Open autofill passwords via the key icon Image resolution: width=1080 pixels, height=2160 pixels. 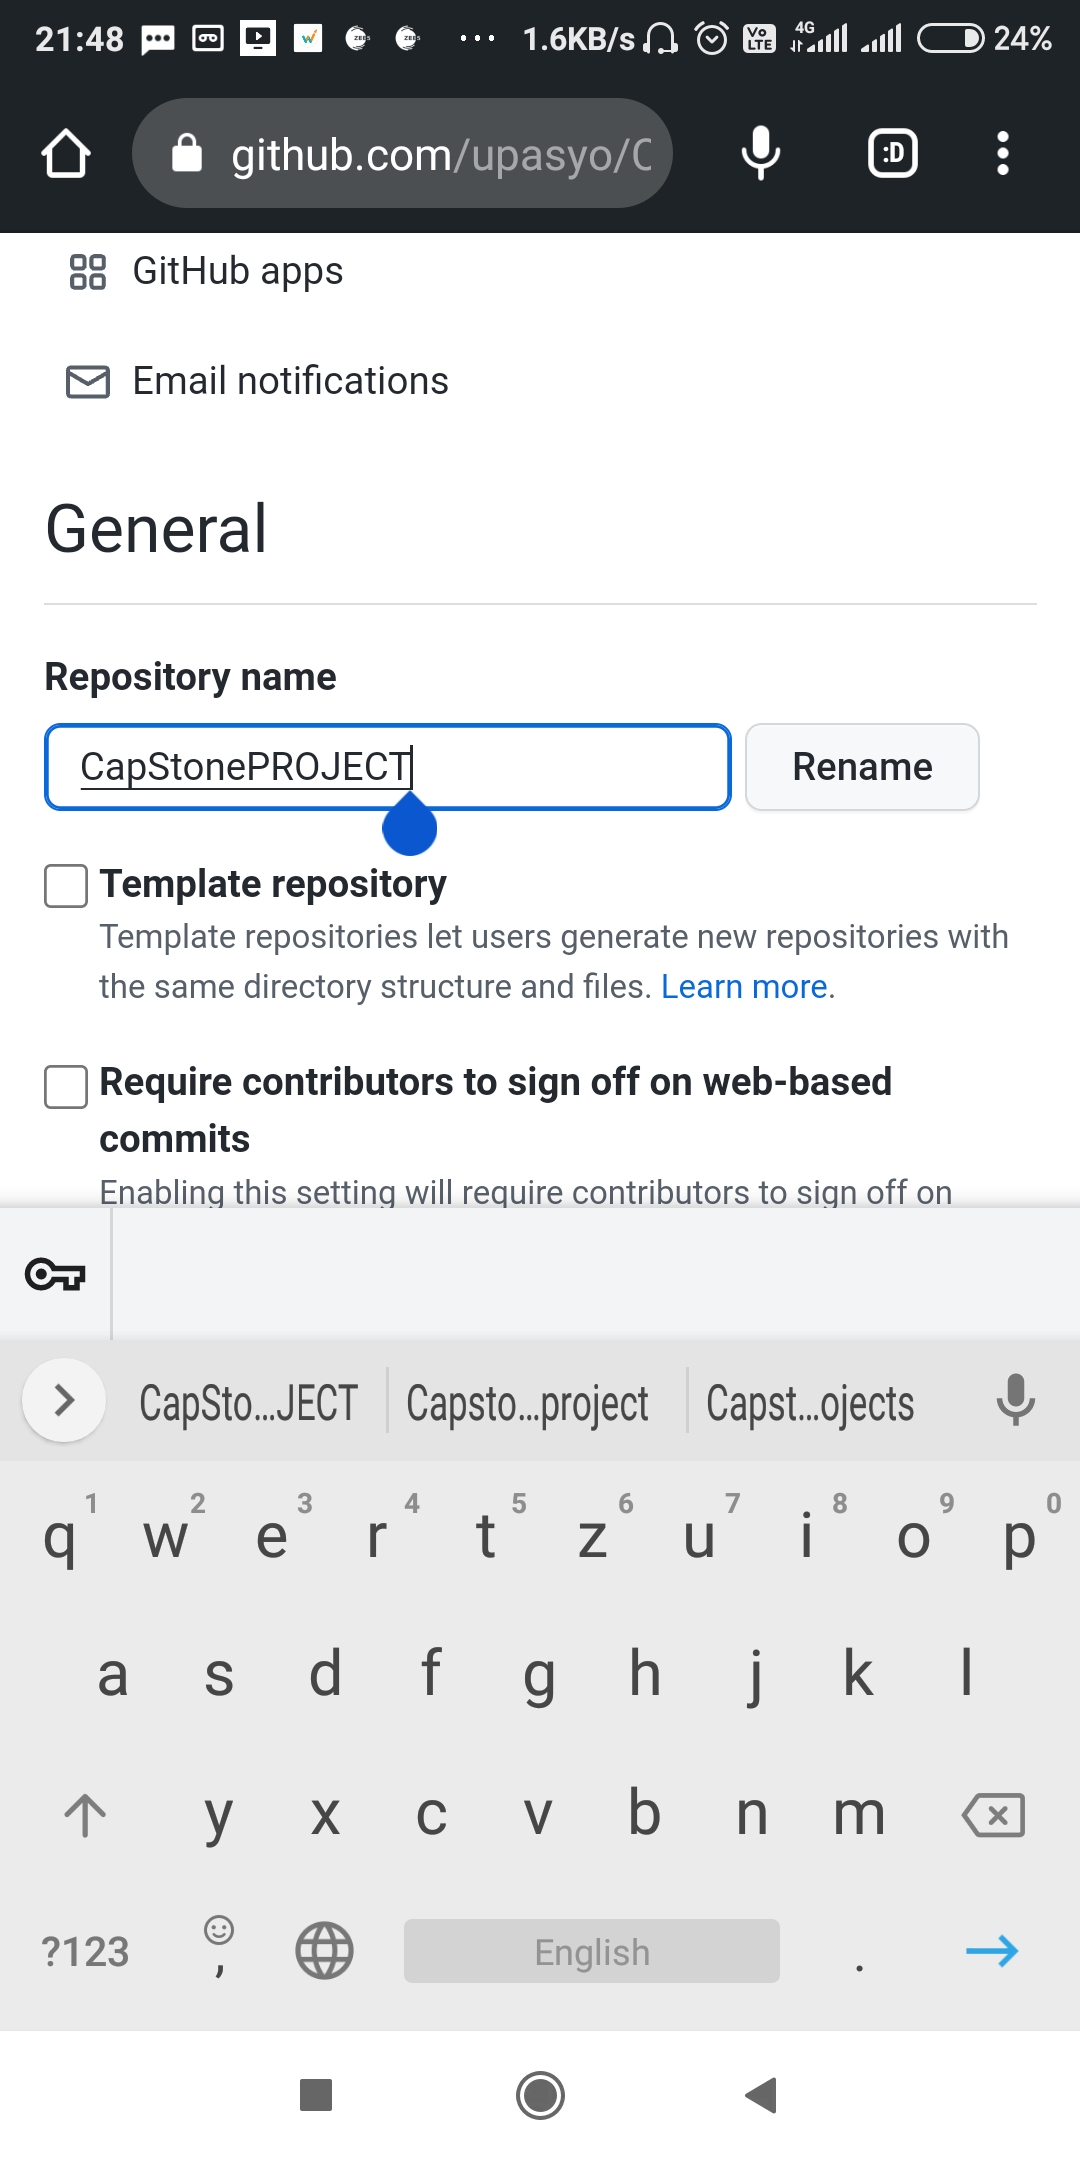click(x=55, y=1274)
